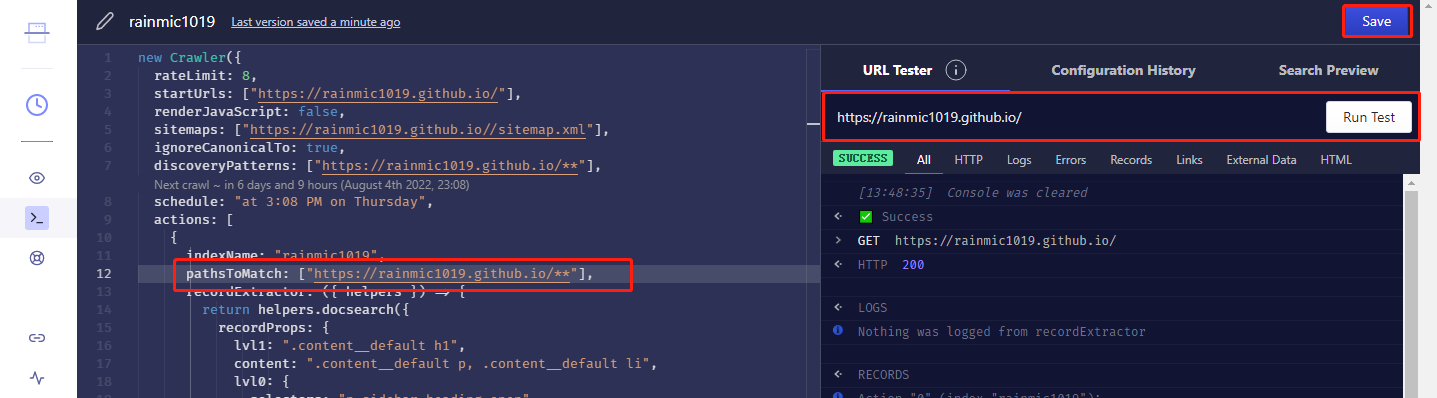
Task: Click the indexName "rainmic1019" code line
Action: point(286,255)
